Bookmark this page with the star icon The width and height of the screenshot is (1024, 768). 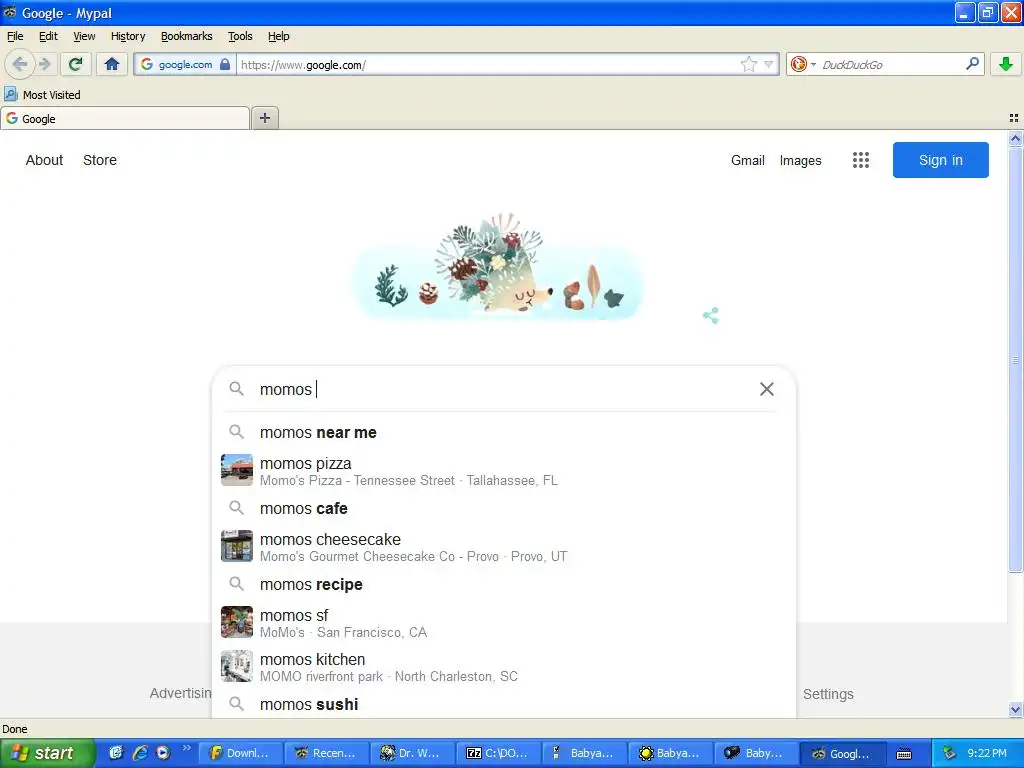(x=748, y=64)
